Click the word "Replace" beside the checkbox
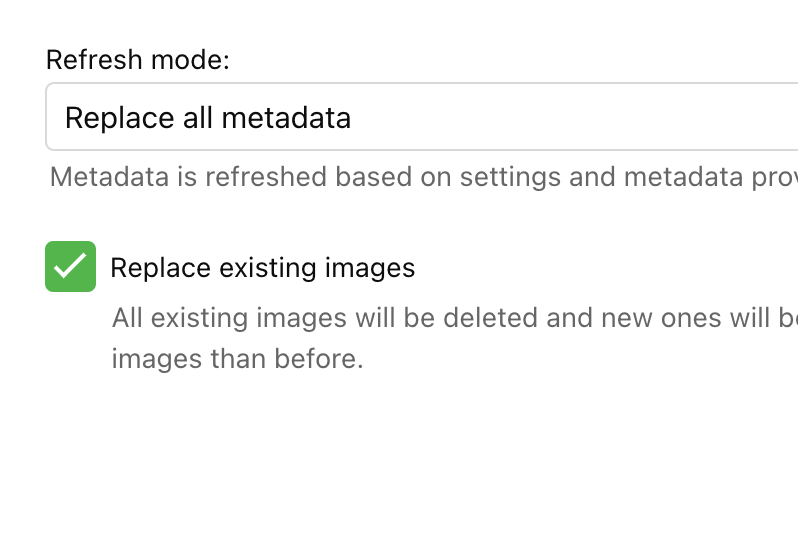The image size is (798, 550). click(160, 268)
